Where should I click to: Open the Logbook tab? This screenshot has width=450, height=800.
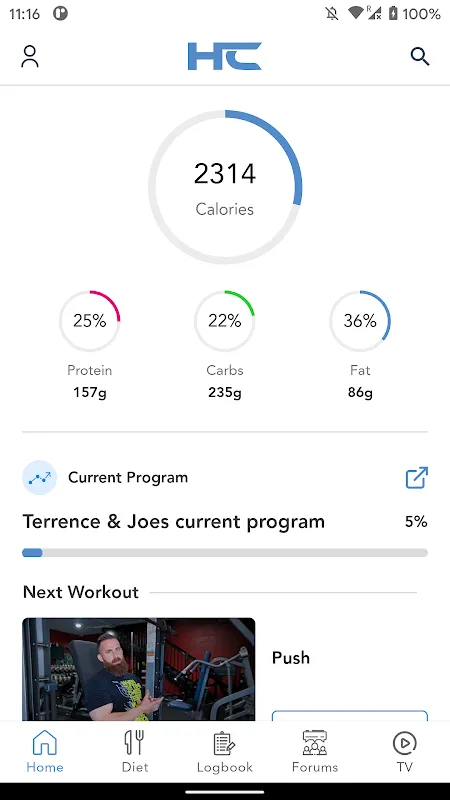coord(224,751)
